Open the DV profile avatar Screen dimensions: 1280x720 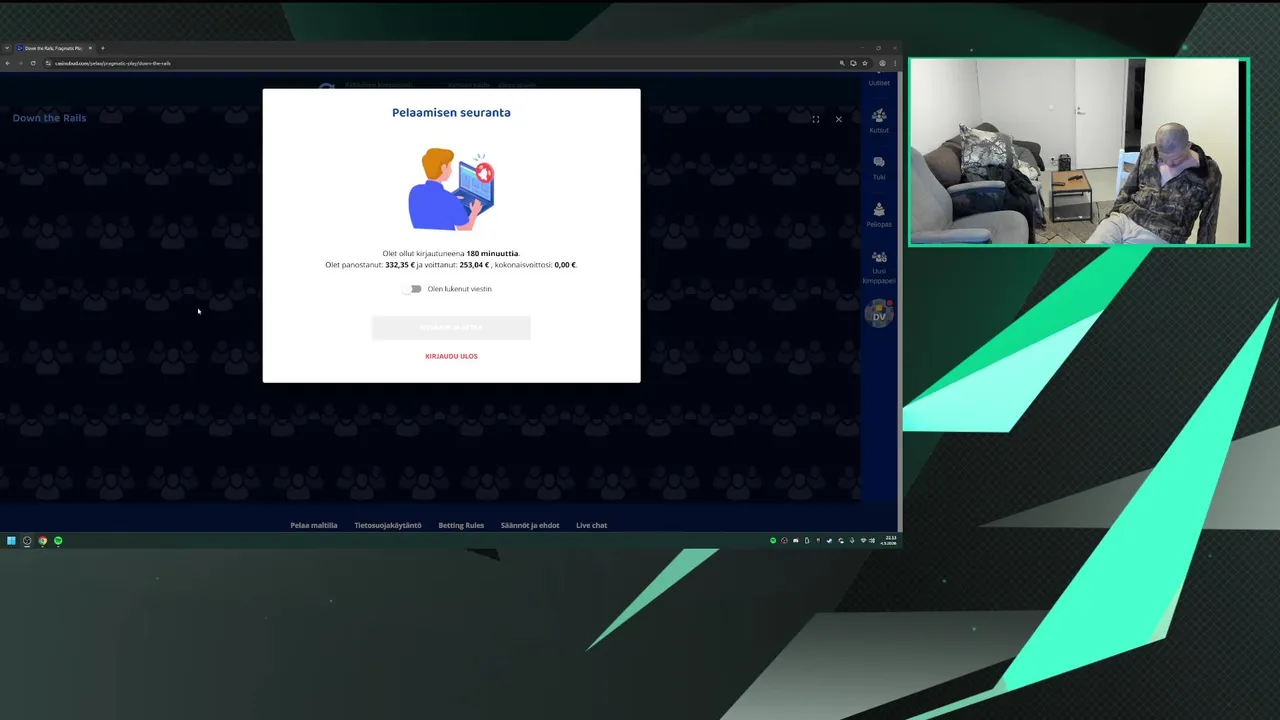click(879, 316)
